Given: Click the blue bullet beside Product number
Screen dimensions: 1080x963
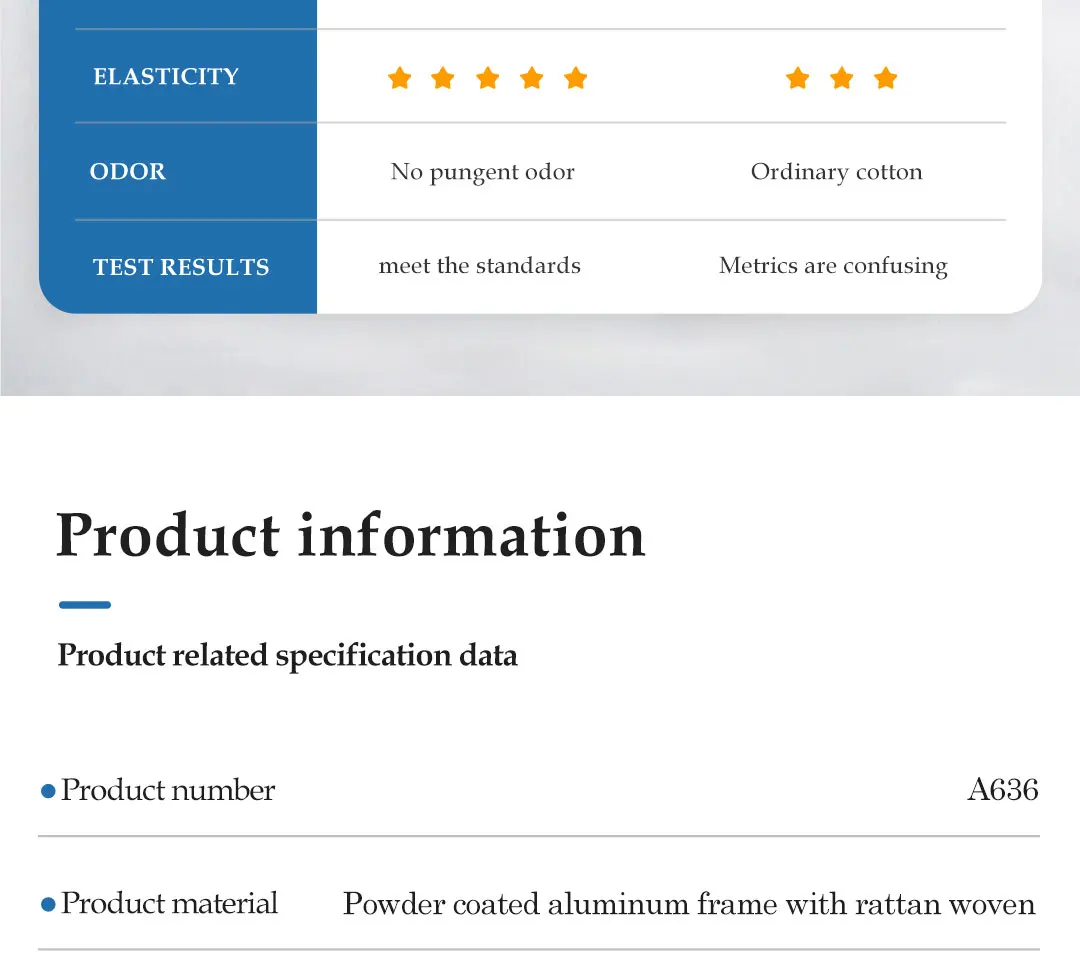Looking at the screenshot, I should (47, 791).
